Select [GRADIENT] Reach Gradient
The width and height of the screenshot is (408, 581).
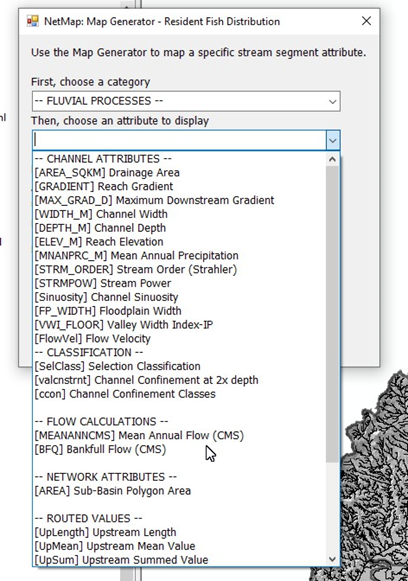tap(104, 186)
